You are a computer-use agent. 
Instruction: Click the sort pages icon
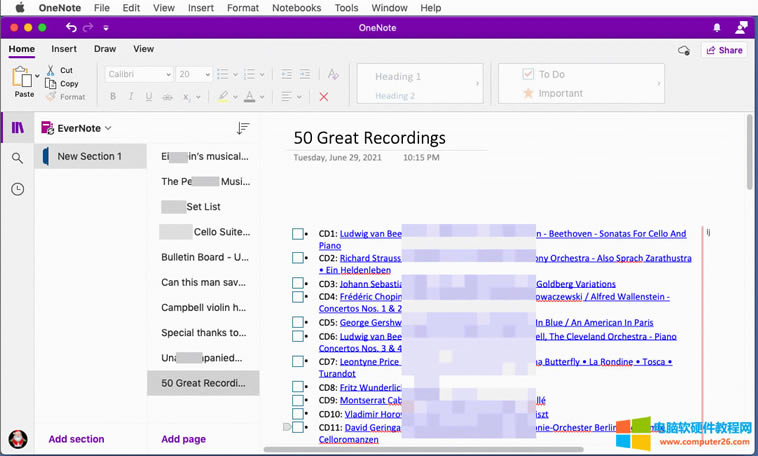pos(242,128)
